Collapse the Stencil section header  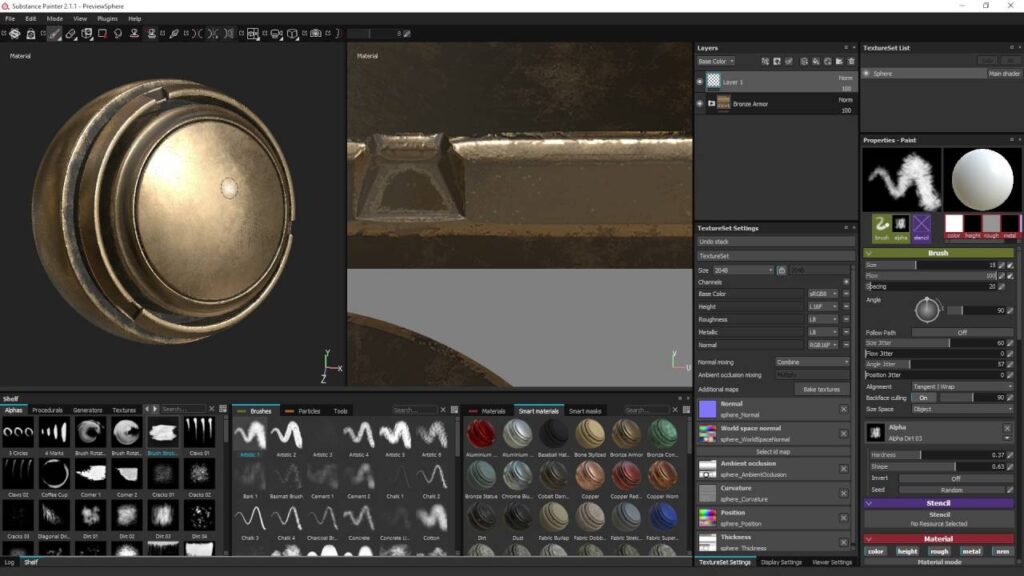(938, 504)
